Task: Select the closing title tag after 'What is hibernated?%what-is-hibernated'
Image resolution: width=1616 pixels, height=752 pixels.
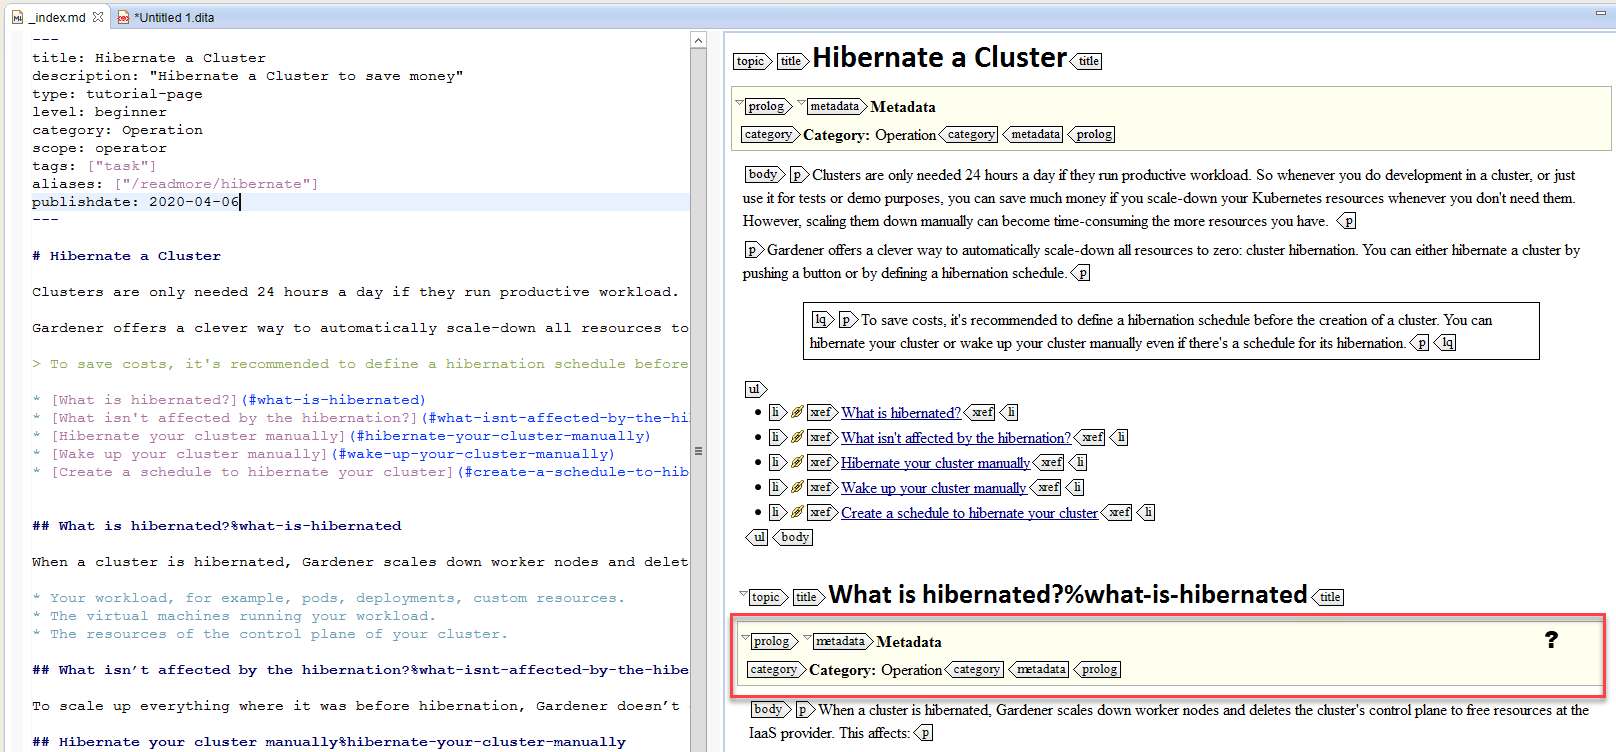Action: [x=1327, y=597]
